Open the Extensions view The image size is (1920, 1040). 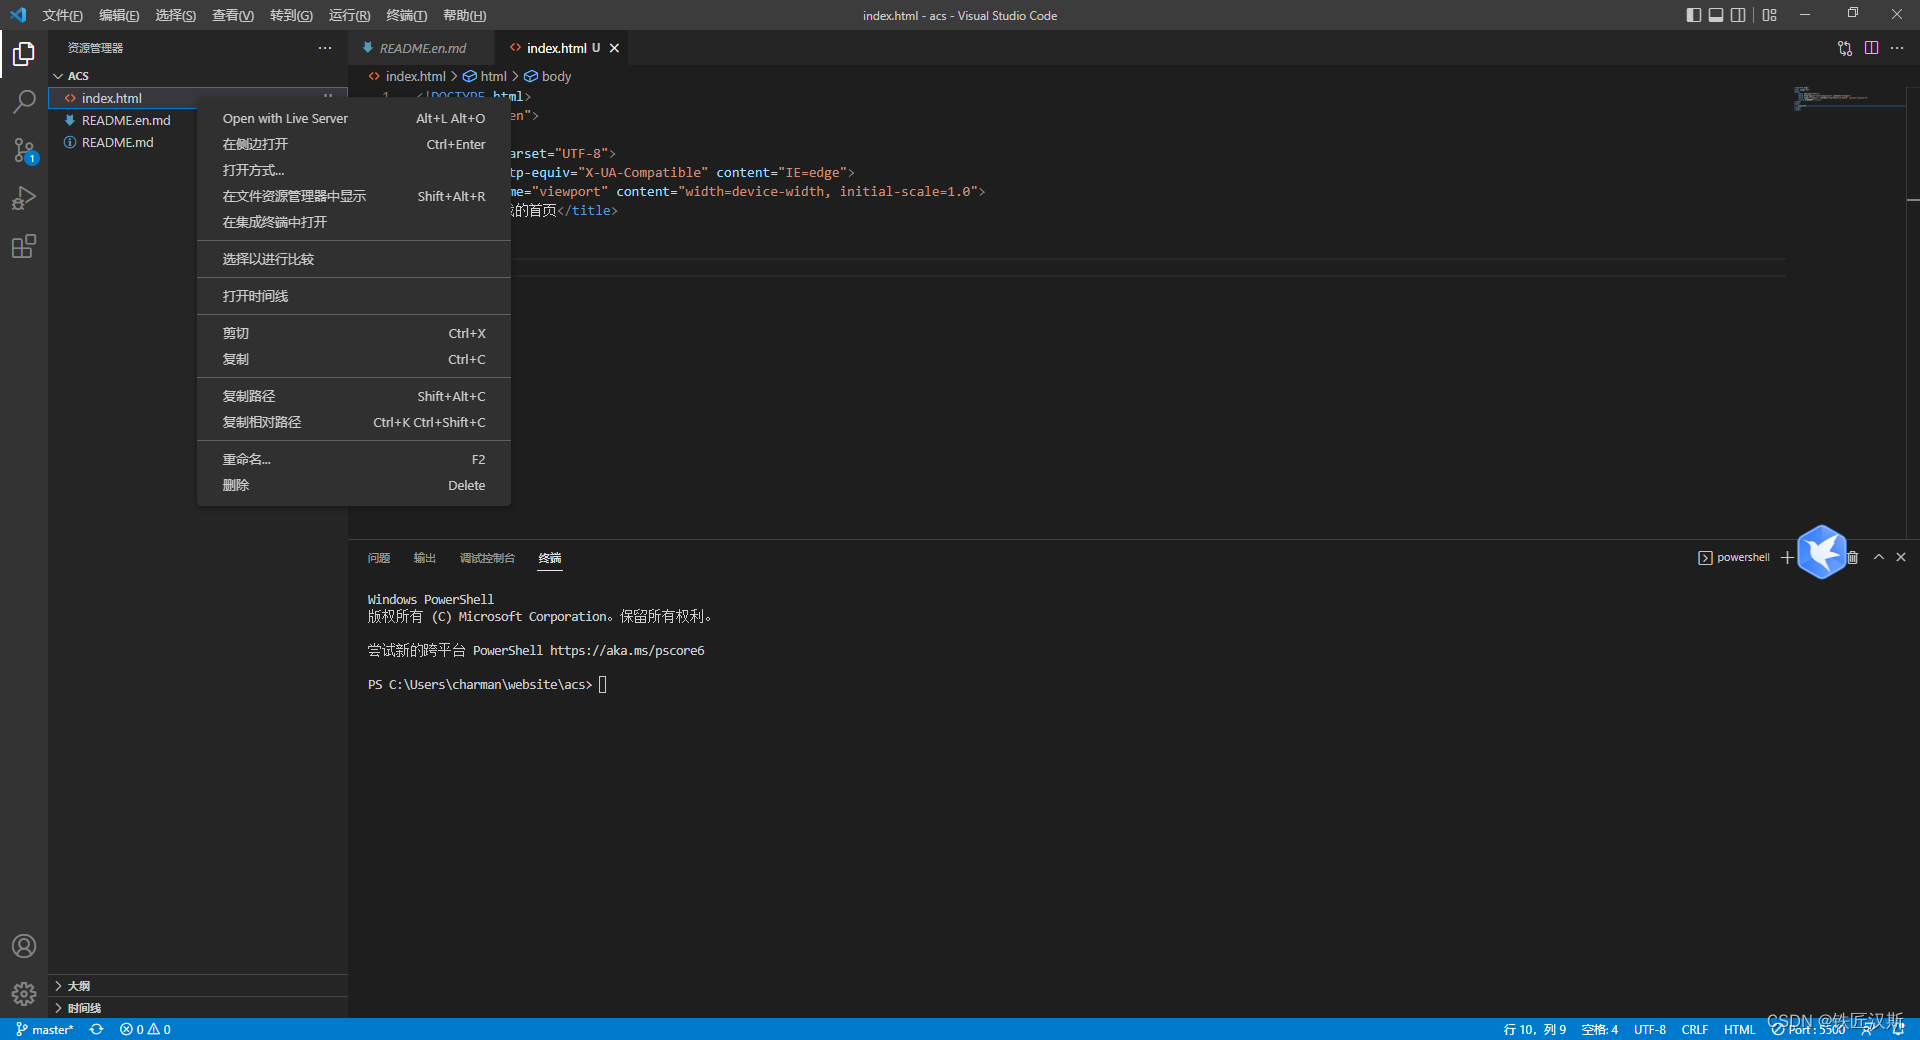pos(24,246)
